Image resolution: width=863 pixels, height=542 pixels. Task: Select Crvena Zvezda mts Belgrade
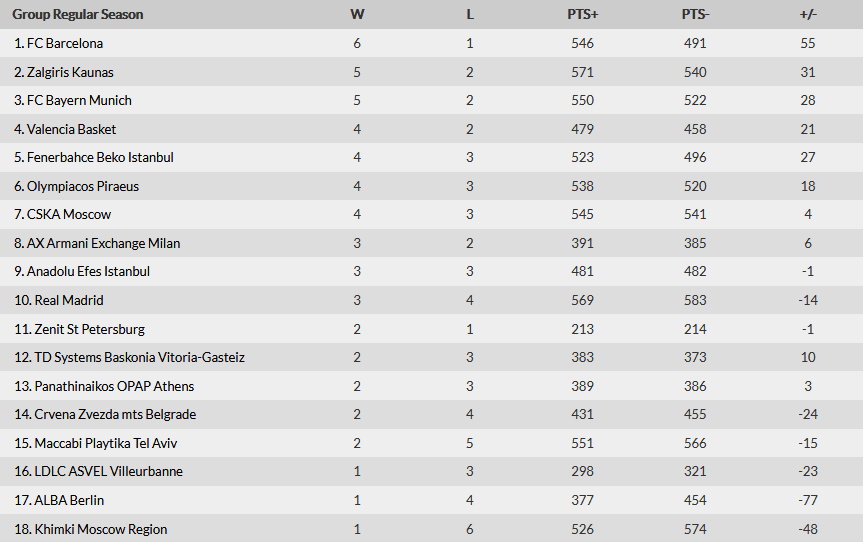point(115,414)
